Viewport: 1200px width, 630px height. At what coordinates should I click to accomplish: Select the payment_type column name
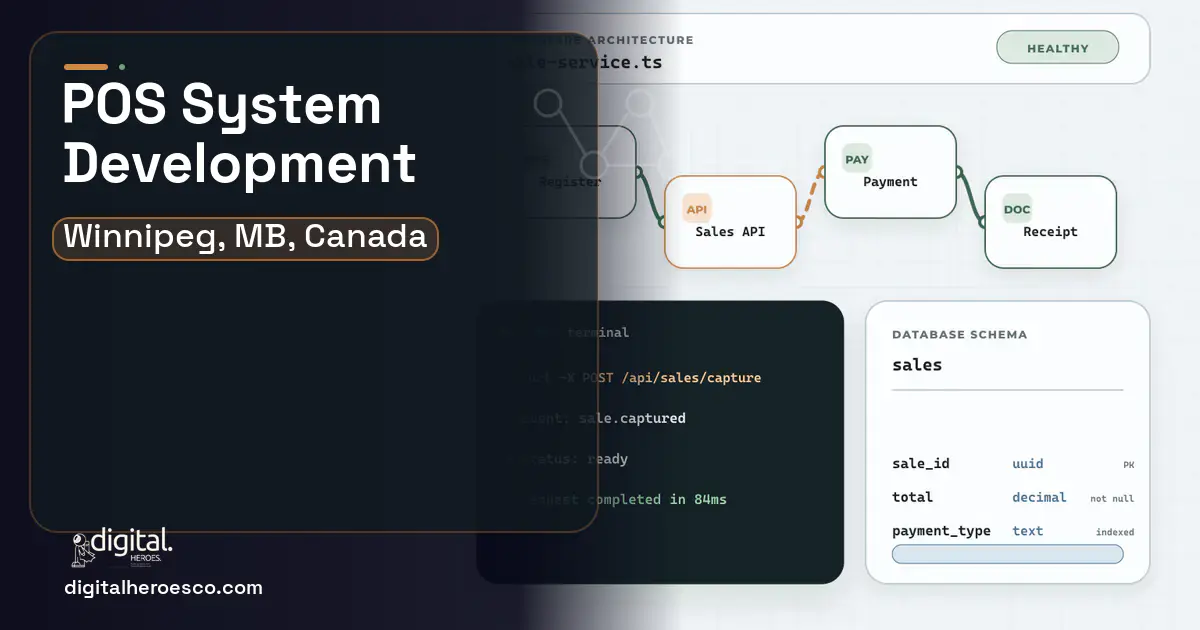point(941,531)
